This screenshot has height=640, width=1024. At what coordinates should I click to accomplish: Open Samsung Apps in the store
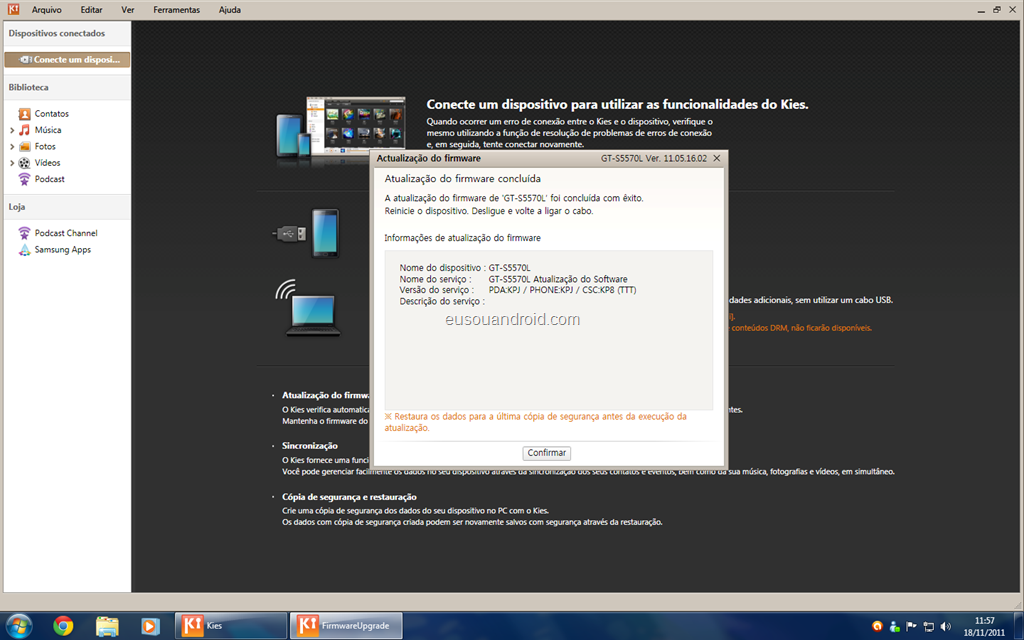(x=63, y=249)
